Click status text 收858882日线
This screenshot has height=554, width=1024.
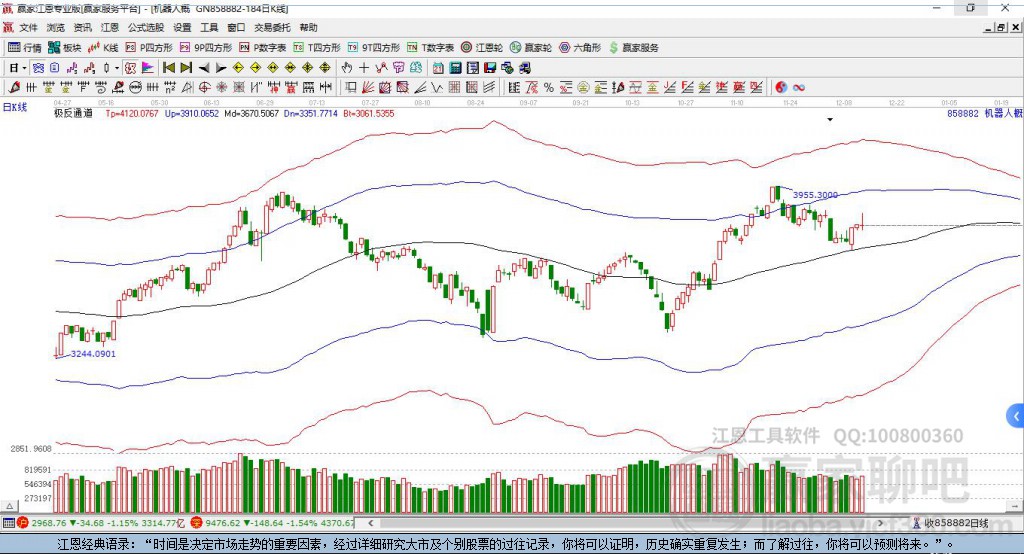pyautogui.click(x=956, y=523)
